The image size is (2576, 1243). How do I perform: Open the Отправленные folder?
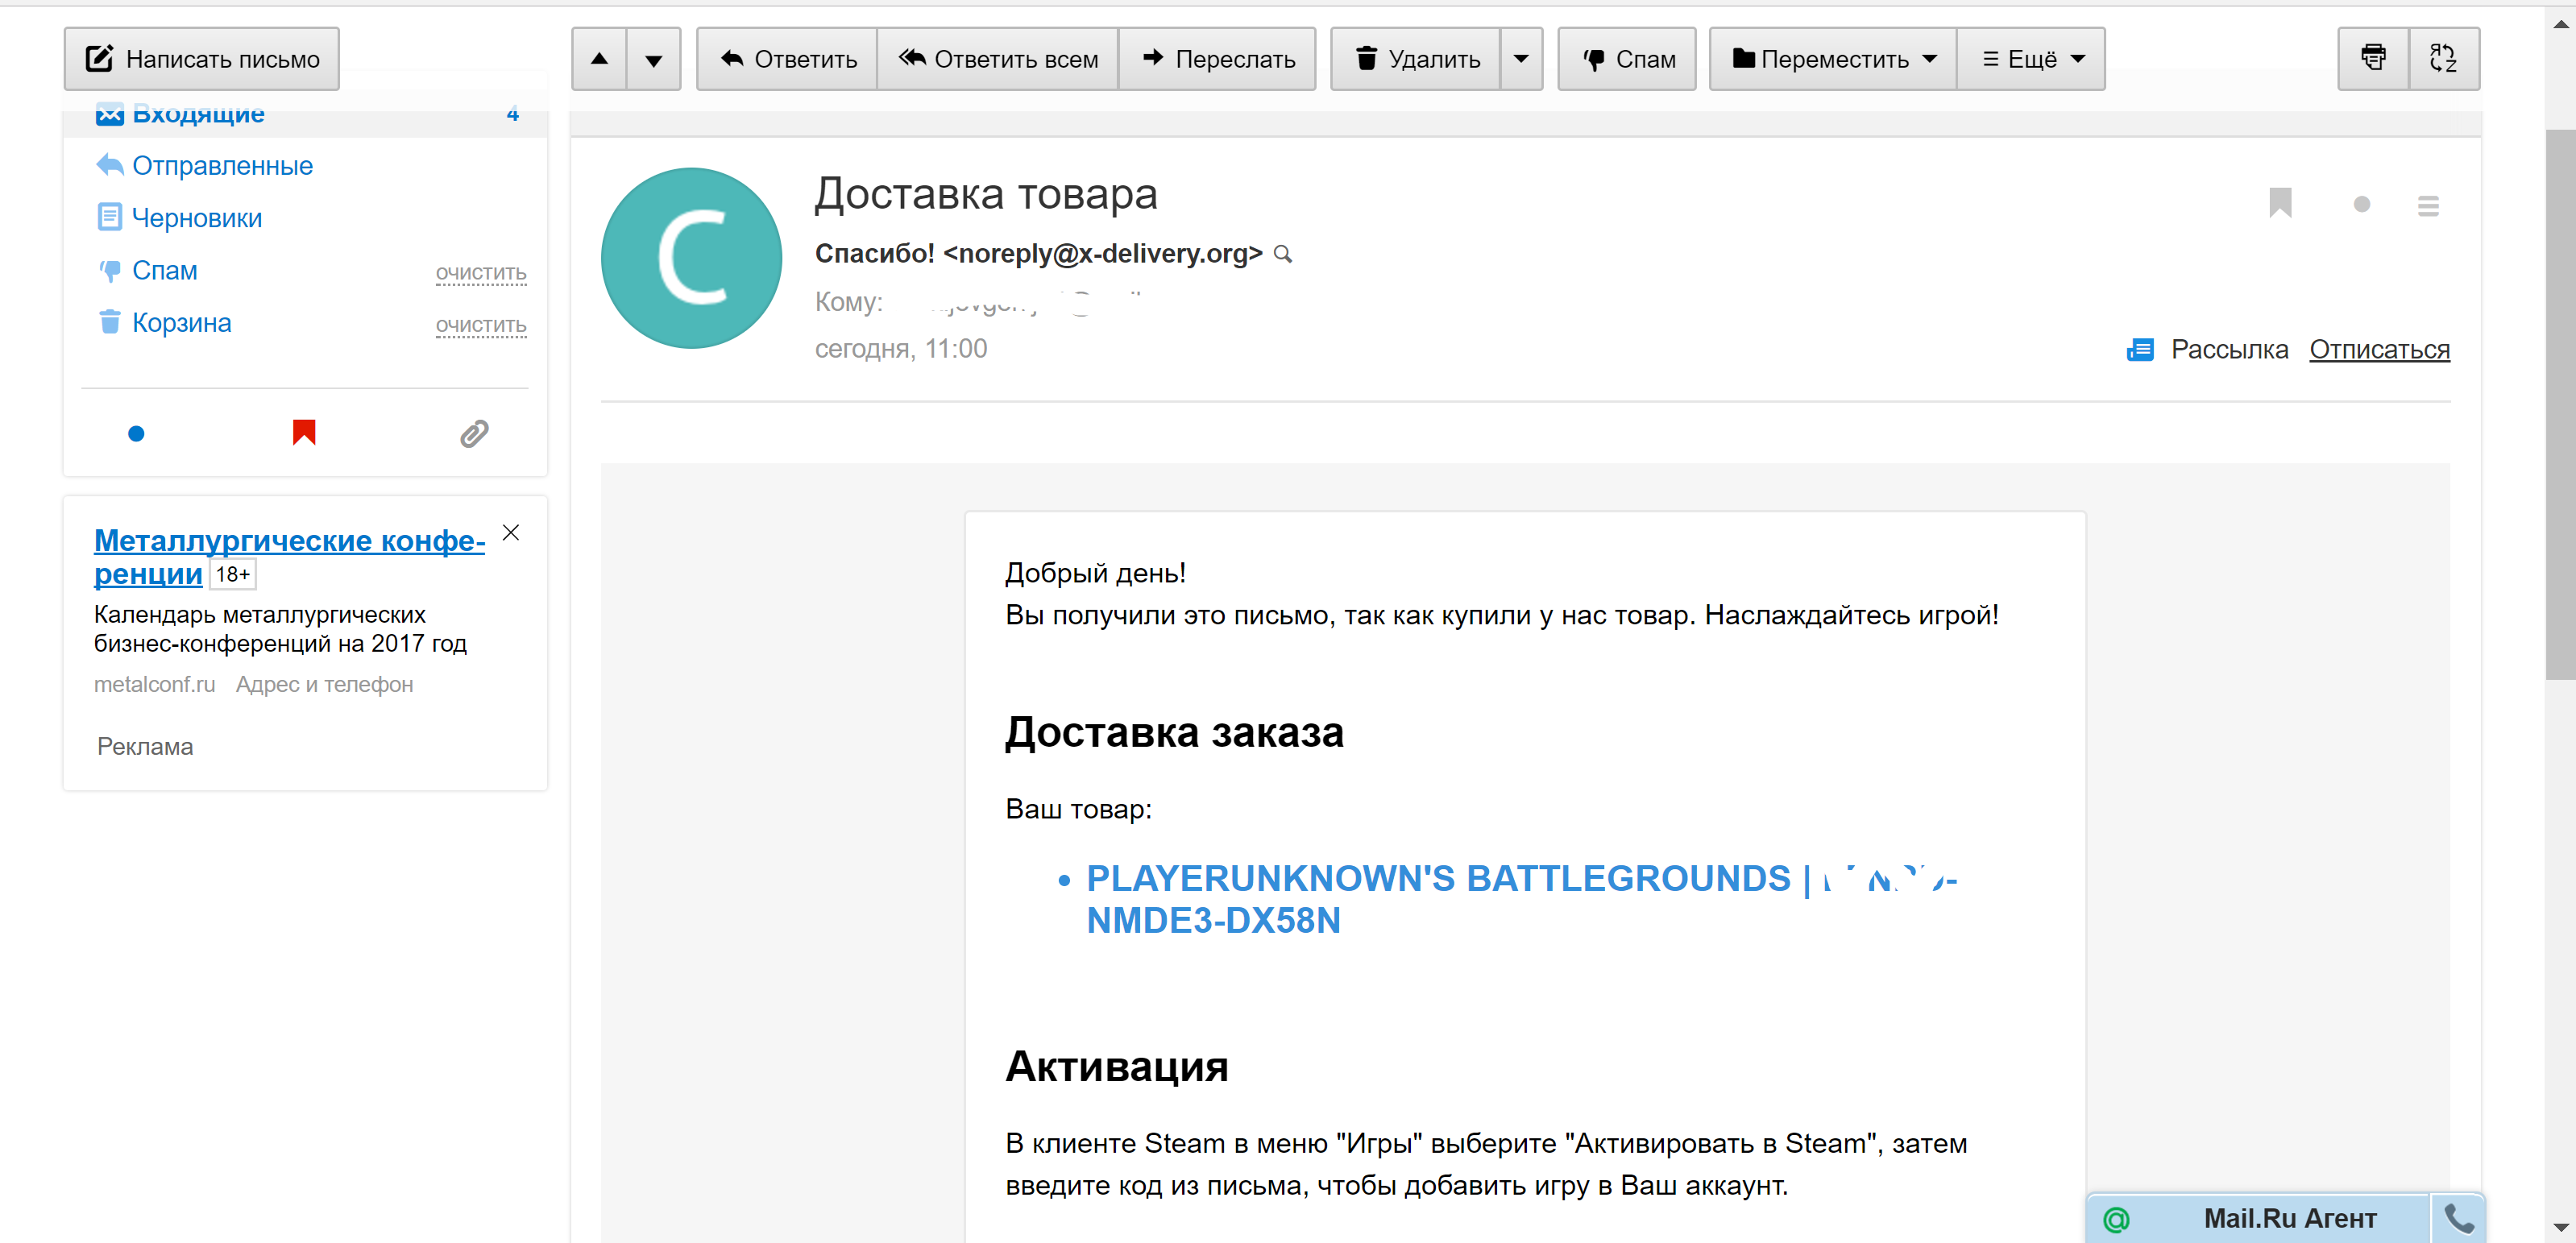[222, 166]
